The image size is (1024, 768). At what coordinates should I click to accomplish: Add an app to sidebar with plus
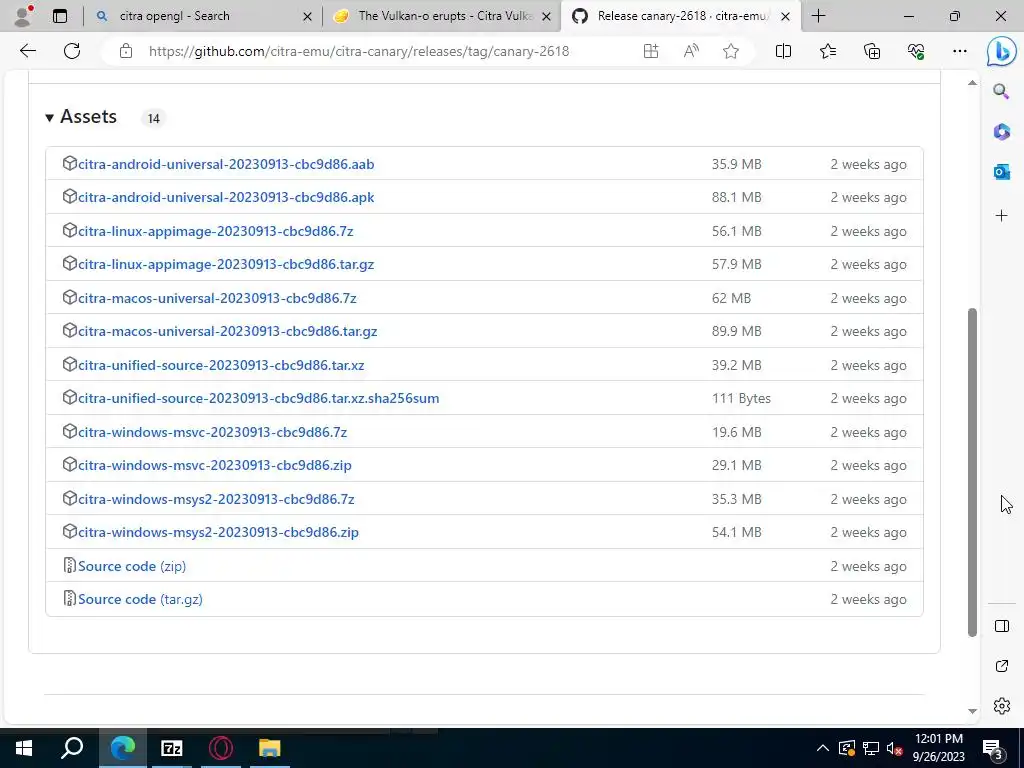point(1001,216)
